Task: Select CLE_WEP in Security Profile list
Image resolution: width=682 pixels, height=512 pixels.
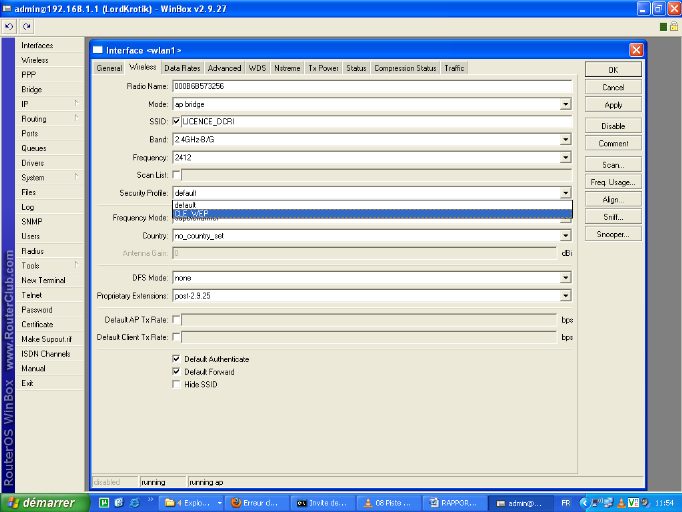Action: pos(372,213)
